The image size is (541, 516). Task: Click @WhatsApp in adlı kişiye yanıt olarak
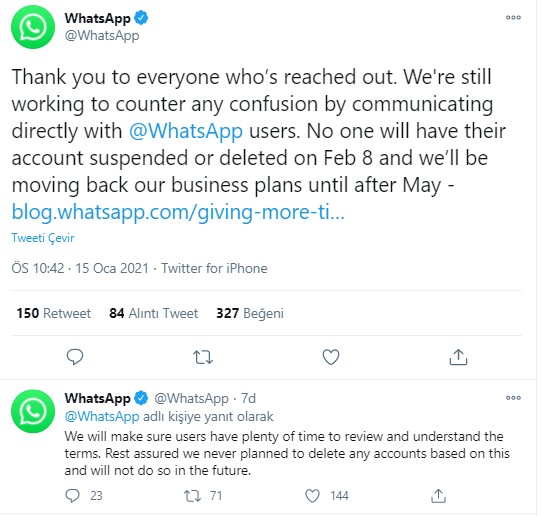coord(102,417)
